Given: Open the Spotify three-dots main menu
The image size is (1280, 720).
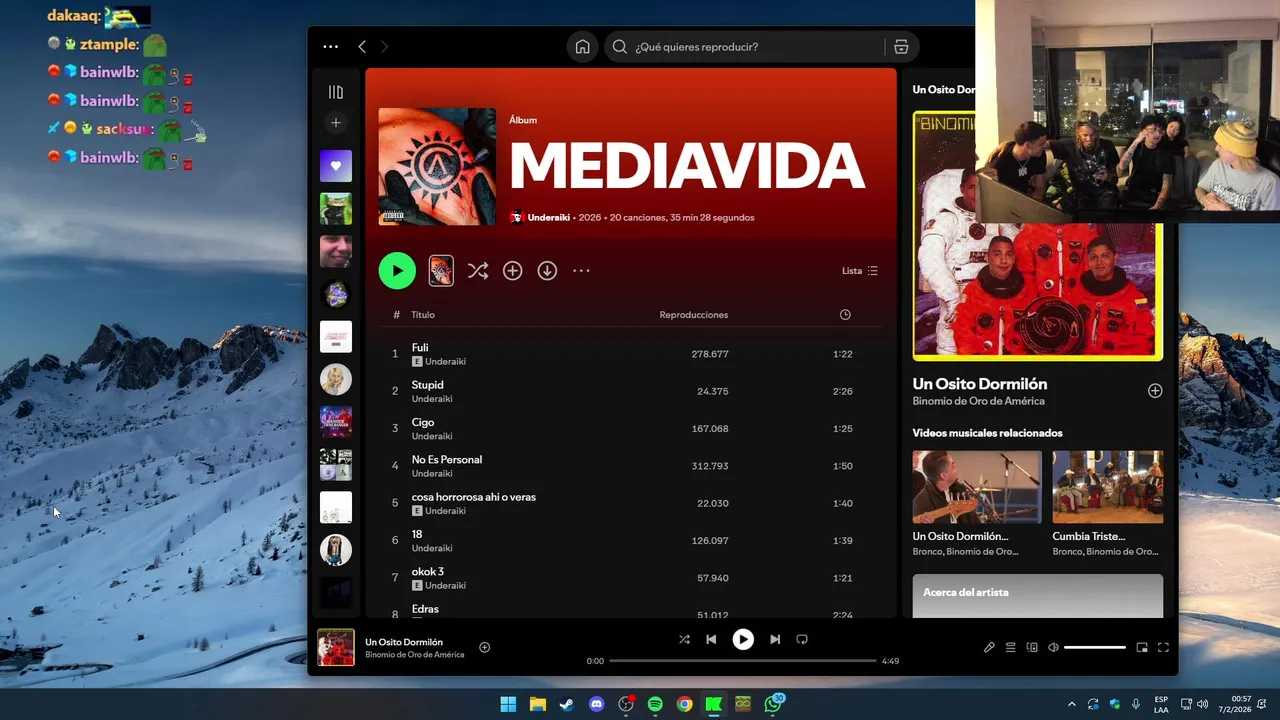Looking at the screenshot, I should click(330, 47).
